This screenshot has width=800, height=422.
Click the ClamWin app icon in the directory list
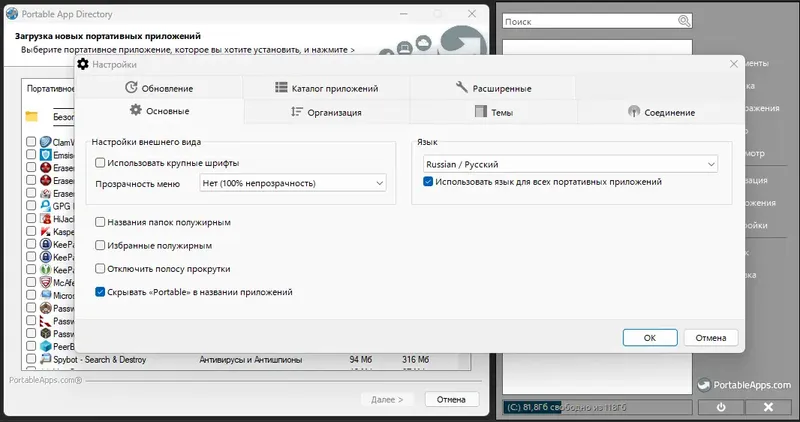pyautogui.click(x=45, y=142)
